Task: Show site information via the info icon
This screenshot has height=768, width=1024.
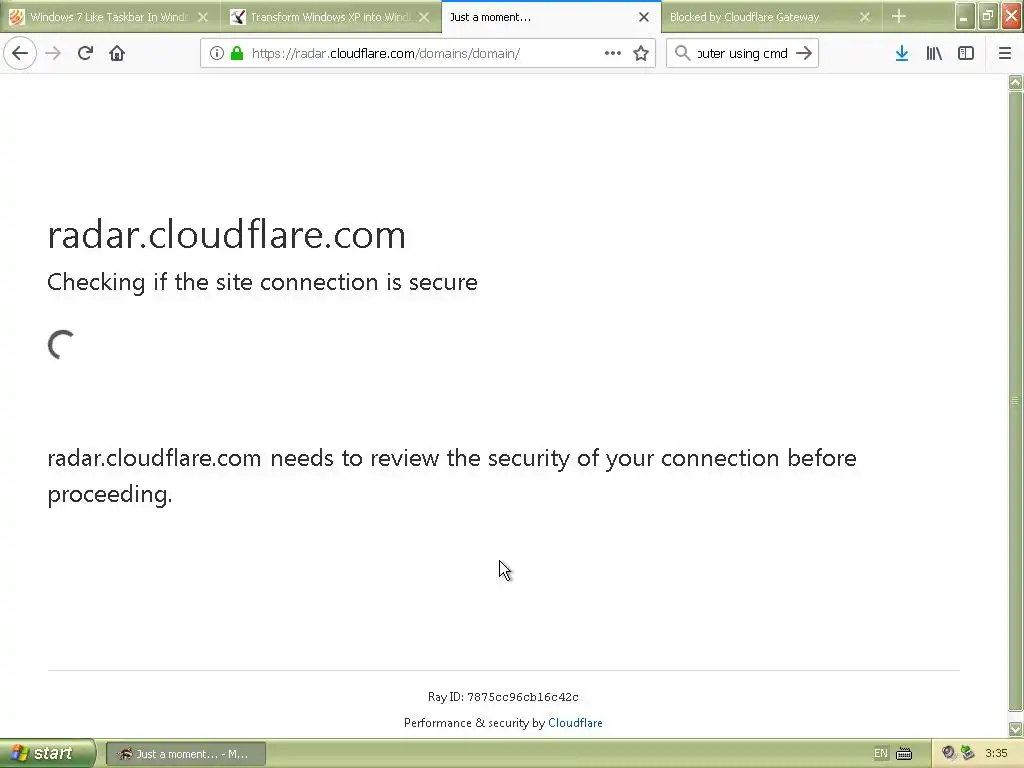Action: (x=217, y=53)
